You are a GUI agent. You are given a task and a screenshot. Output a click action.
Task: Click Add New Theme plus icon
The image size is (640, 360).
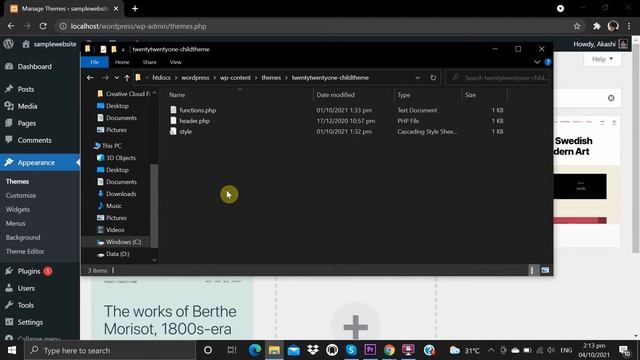point(356,327)
